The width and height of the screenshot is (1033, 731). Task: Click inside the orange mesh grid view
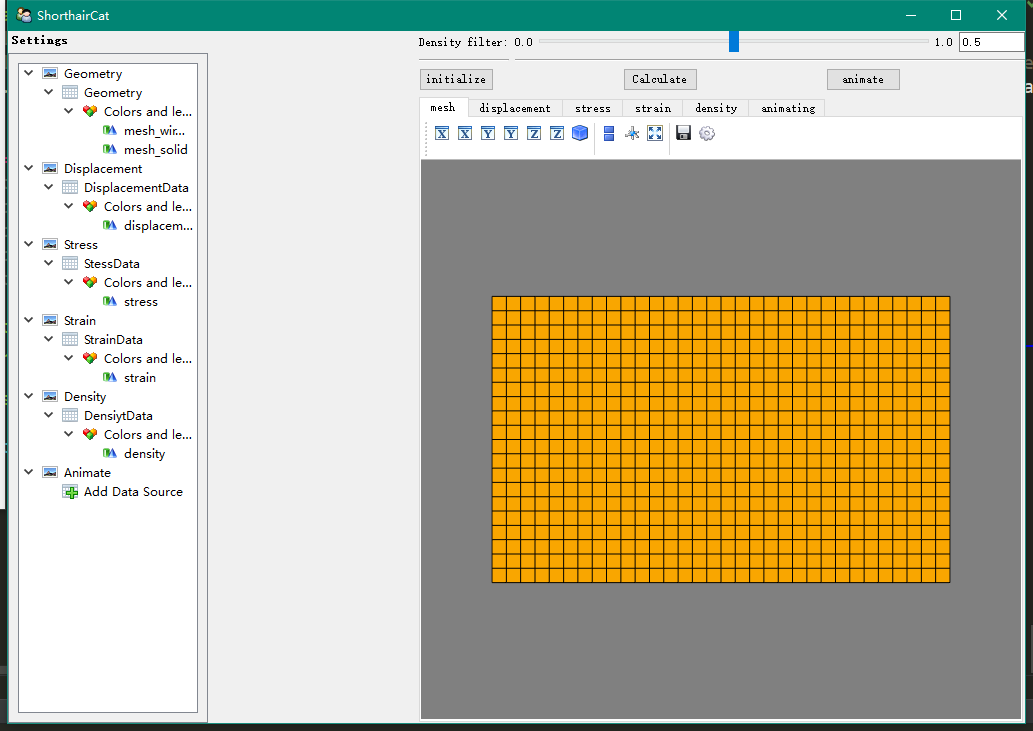tap(721, 439)
